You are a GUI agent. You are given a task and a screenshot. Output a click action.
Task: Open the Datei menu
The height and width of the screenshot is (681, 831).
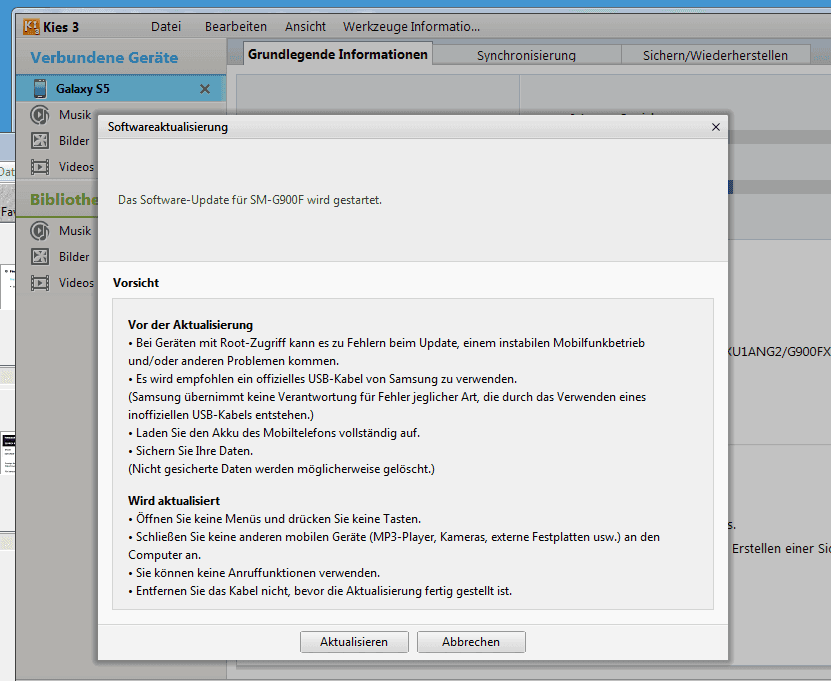166,26
